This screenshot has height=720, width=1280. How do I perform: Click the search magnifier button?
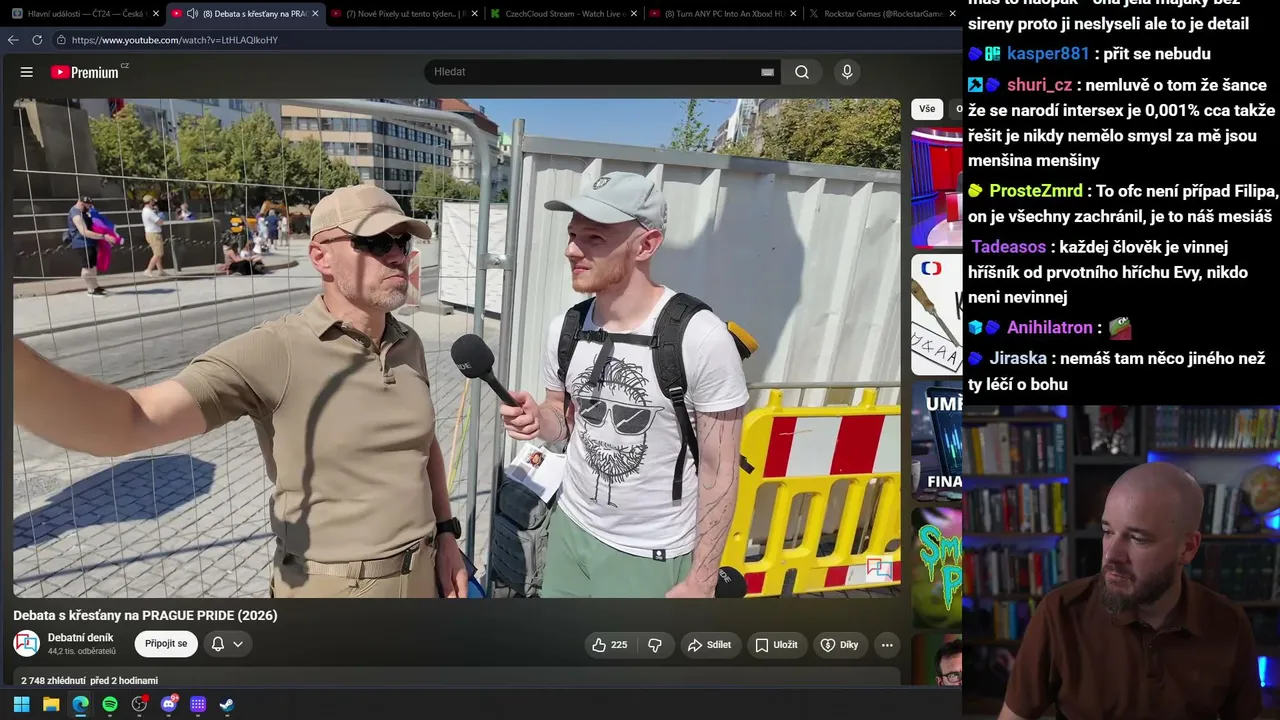(x=802, y=72)
